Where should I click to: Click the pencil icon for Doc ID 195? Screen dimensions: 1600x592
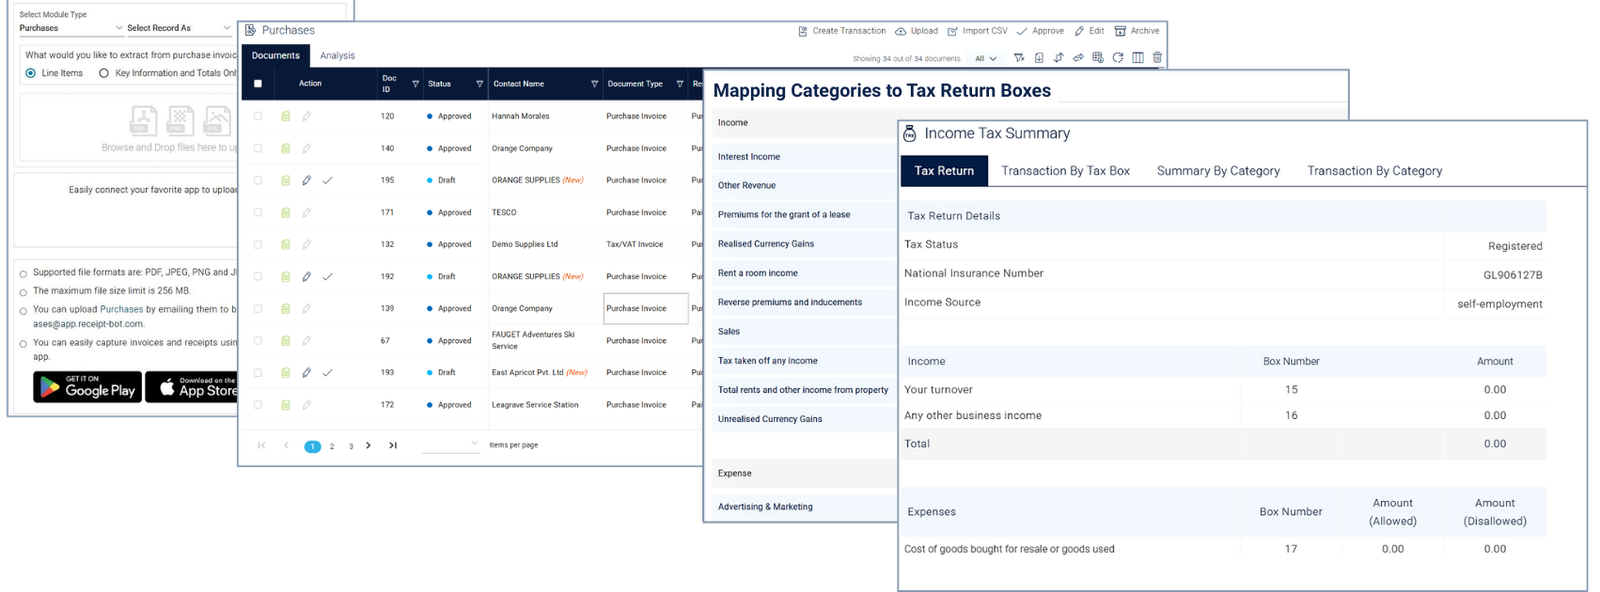[306, 180]
